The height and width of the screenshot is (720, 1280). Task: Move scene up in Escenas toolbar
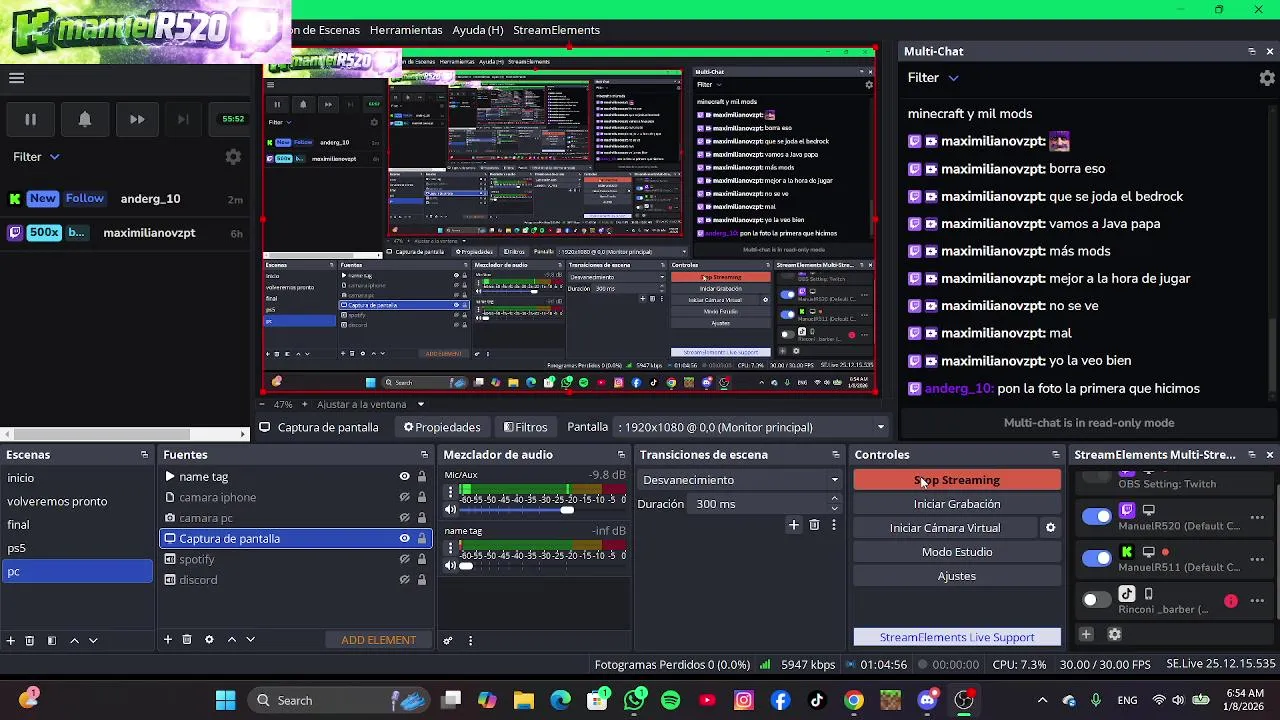74,640
